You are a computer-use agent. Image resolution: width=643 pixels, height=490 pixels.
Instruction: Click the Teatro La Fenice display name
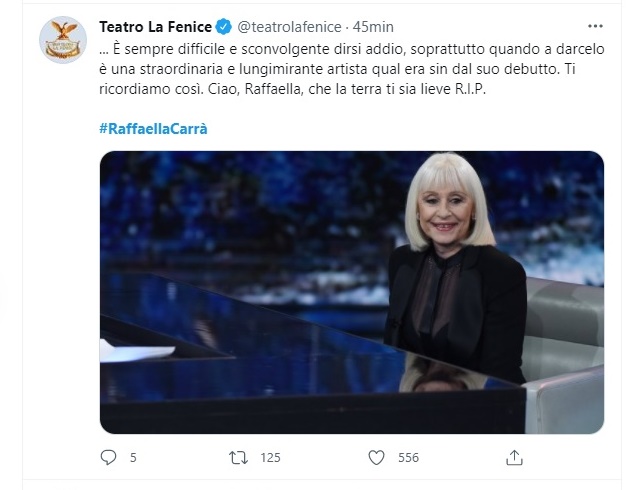click(155, 27)
